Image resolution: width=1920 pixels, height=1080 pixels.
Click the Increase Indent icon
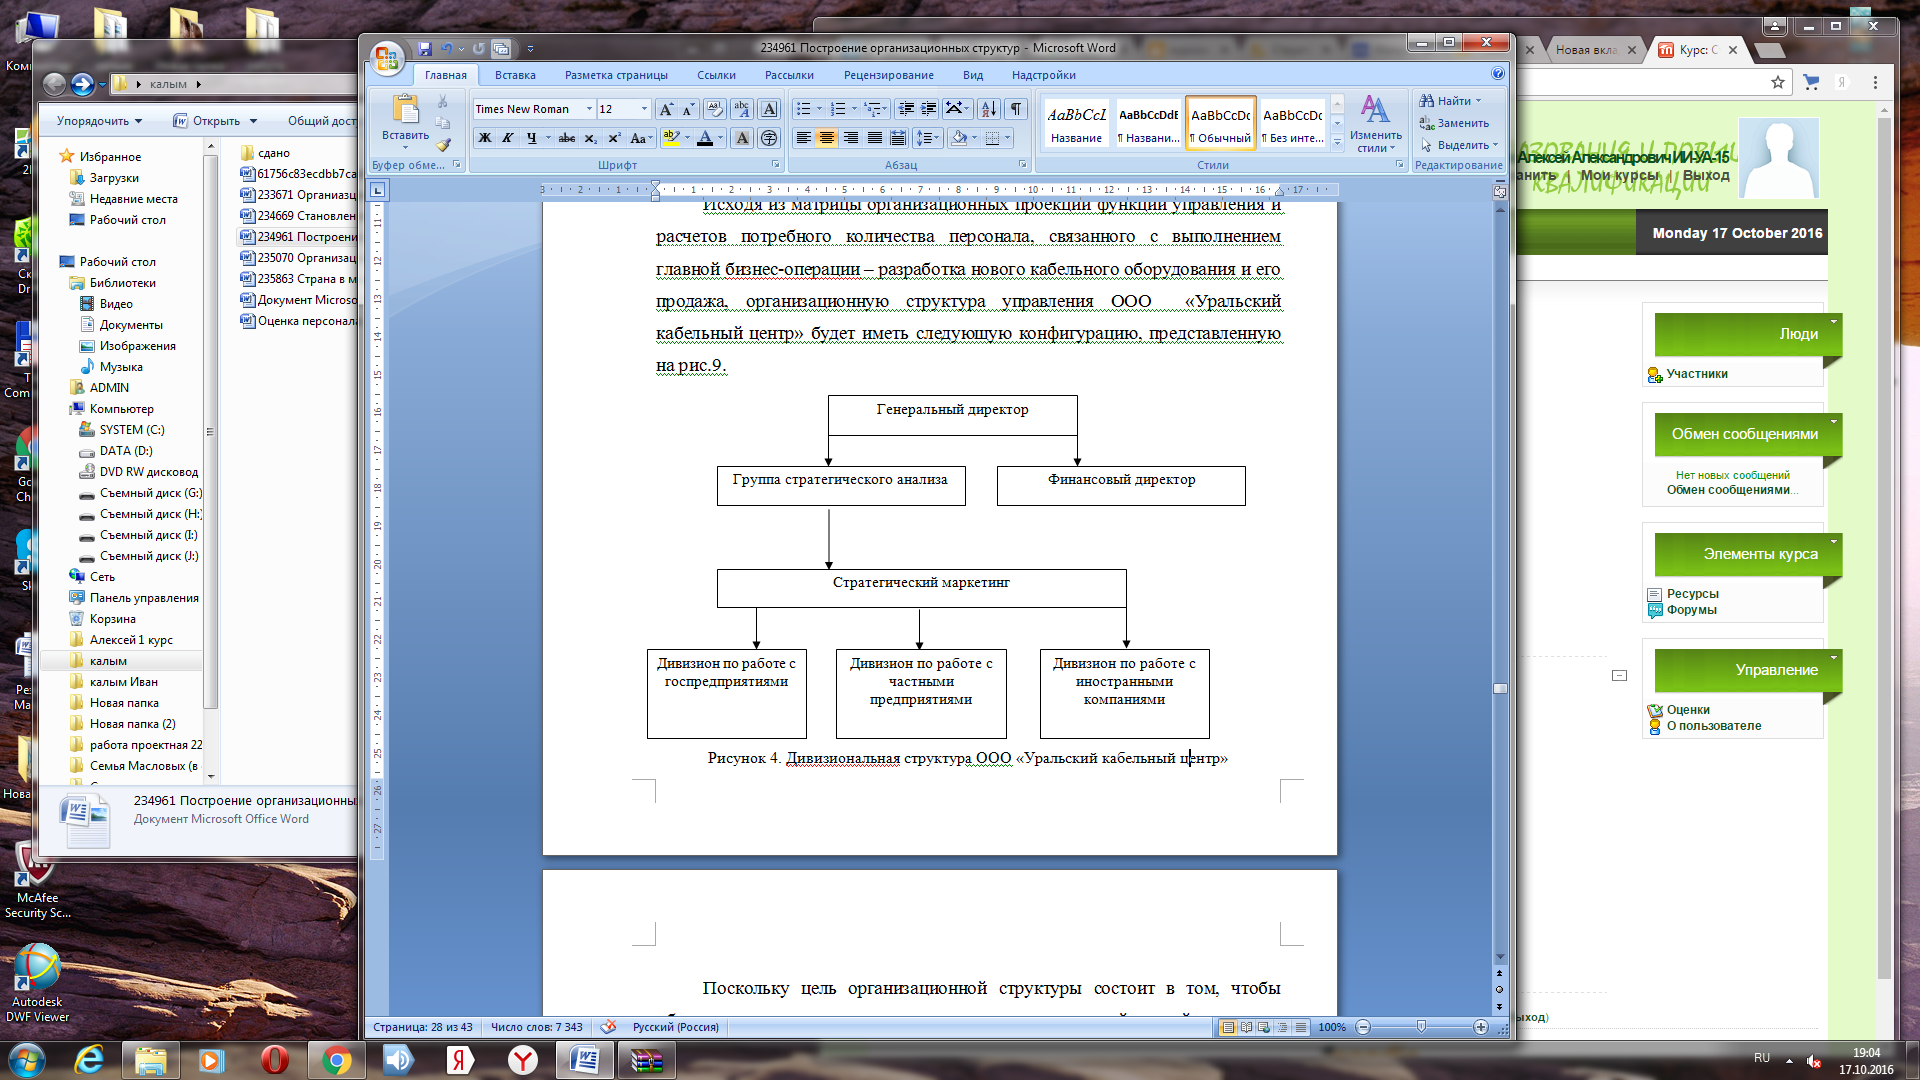929,109
